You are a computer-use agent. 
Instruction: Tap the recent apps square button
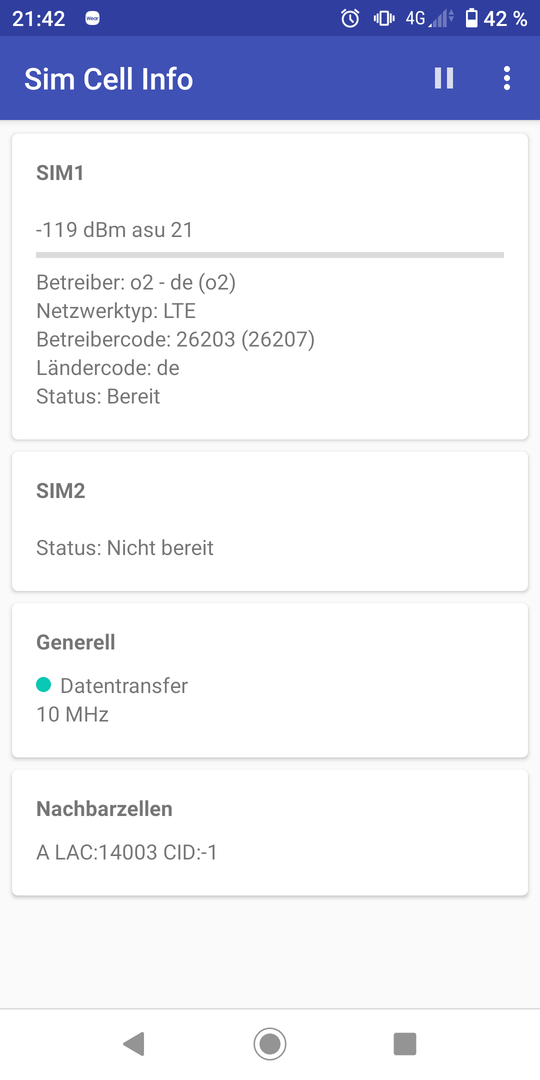tap(405, 1044)
